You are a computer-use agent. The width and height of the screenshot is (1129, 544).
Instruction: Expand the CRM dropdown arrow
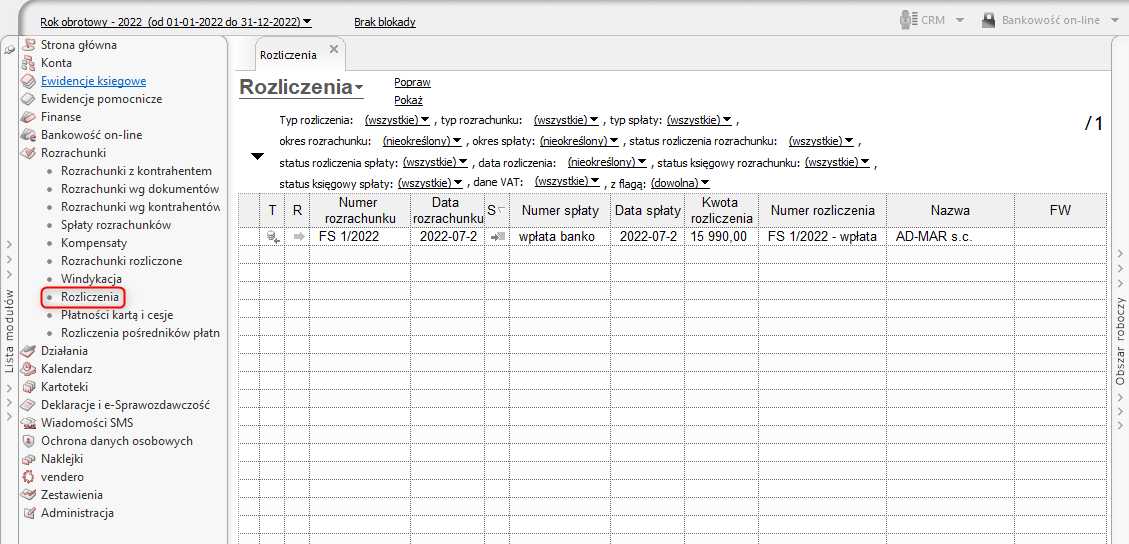pos(960,21)
